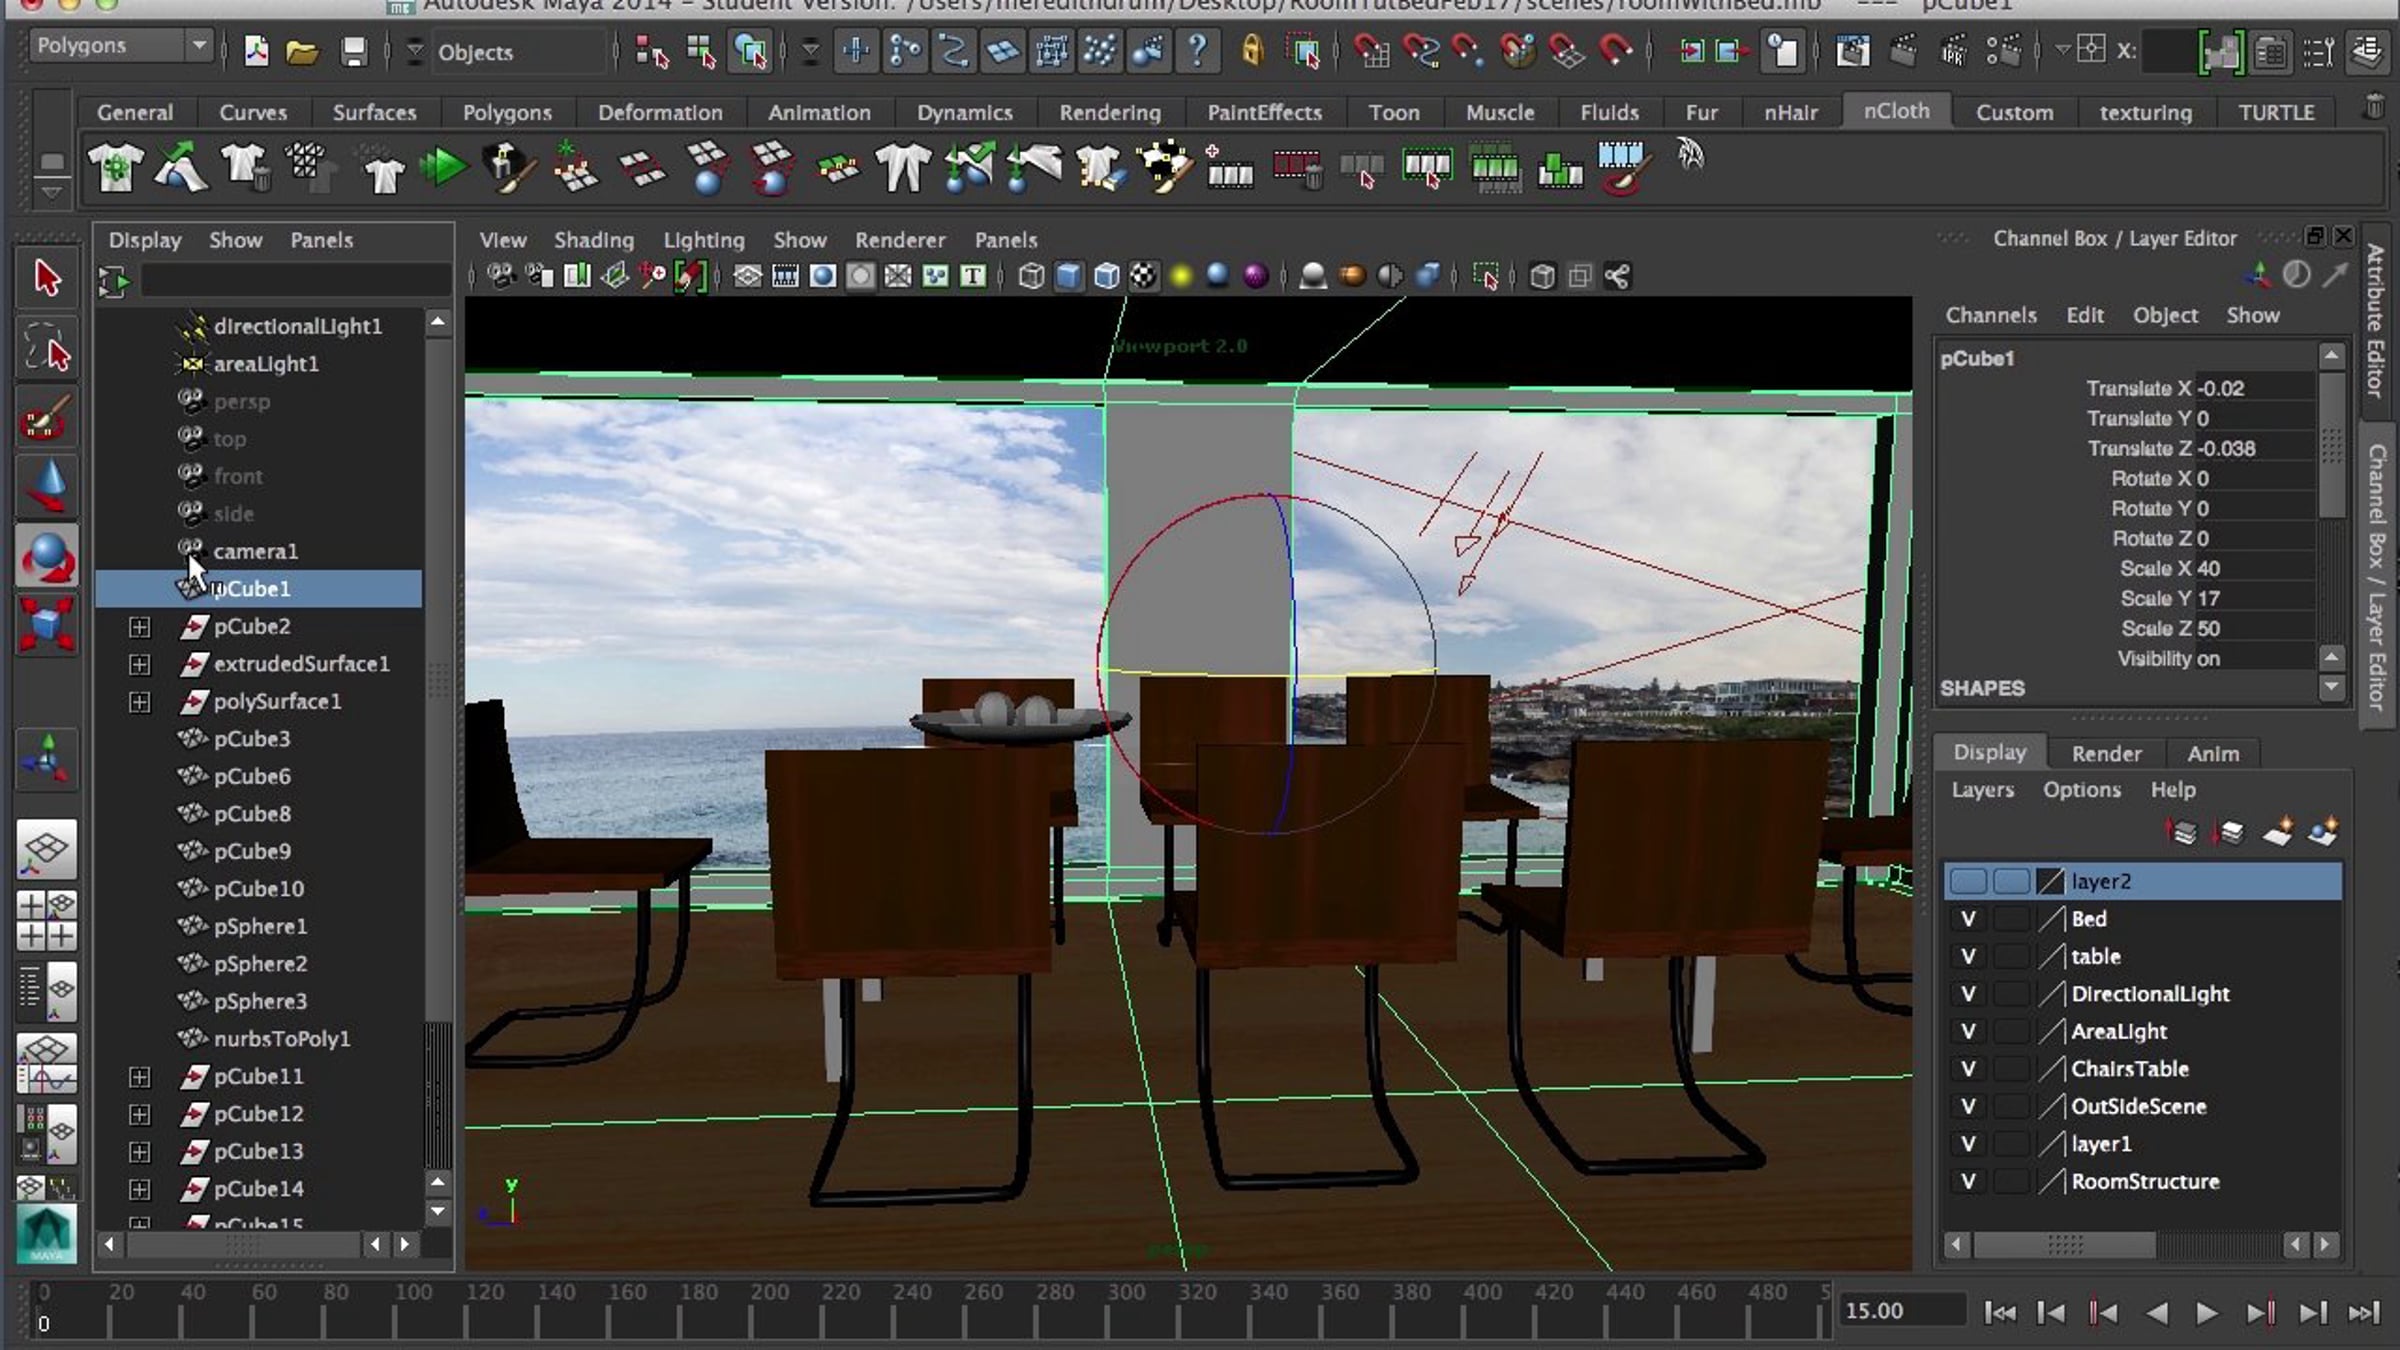
Task: Hide the Bed layer visibility
Action: coord(1968,919)
